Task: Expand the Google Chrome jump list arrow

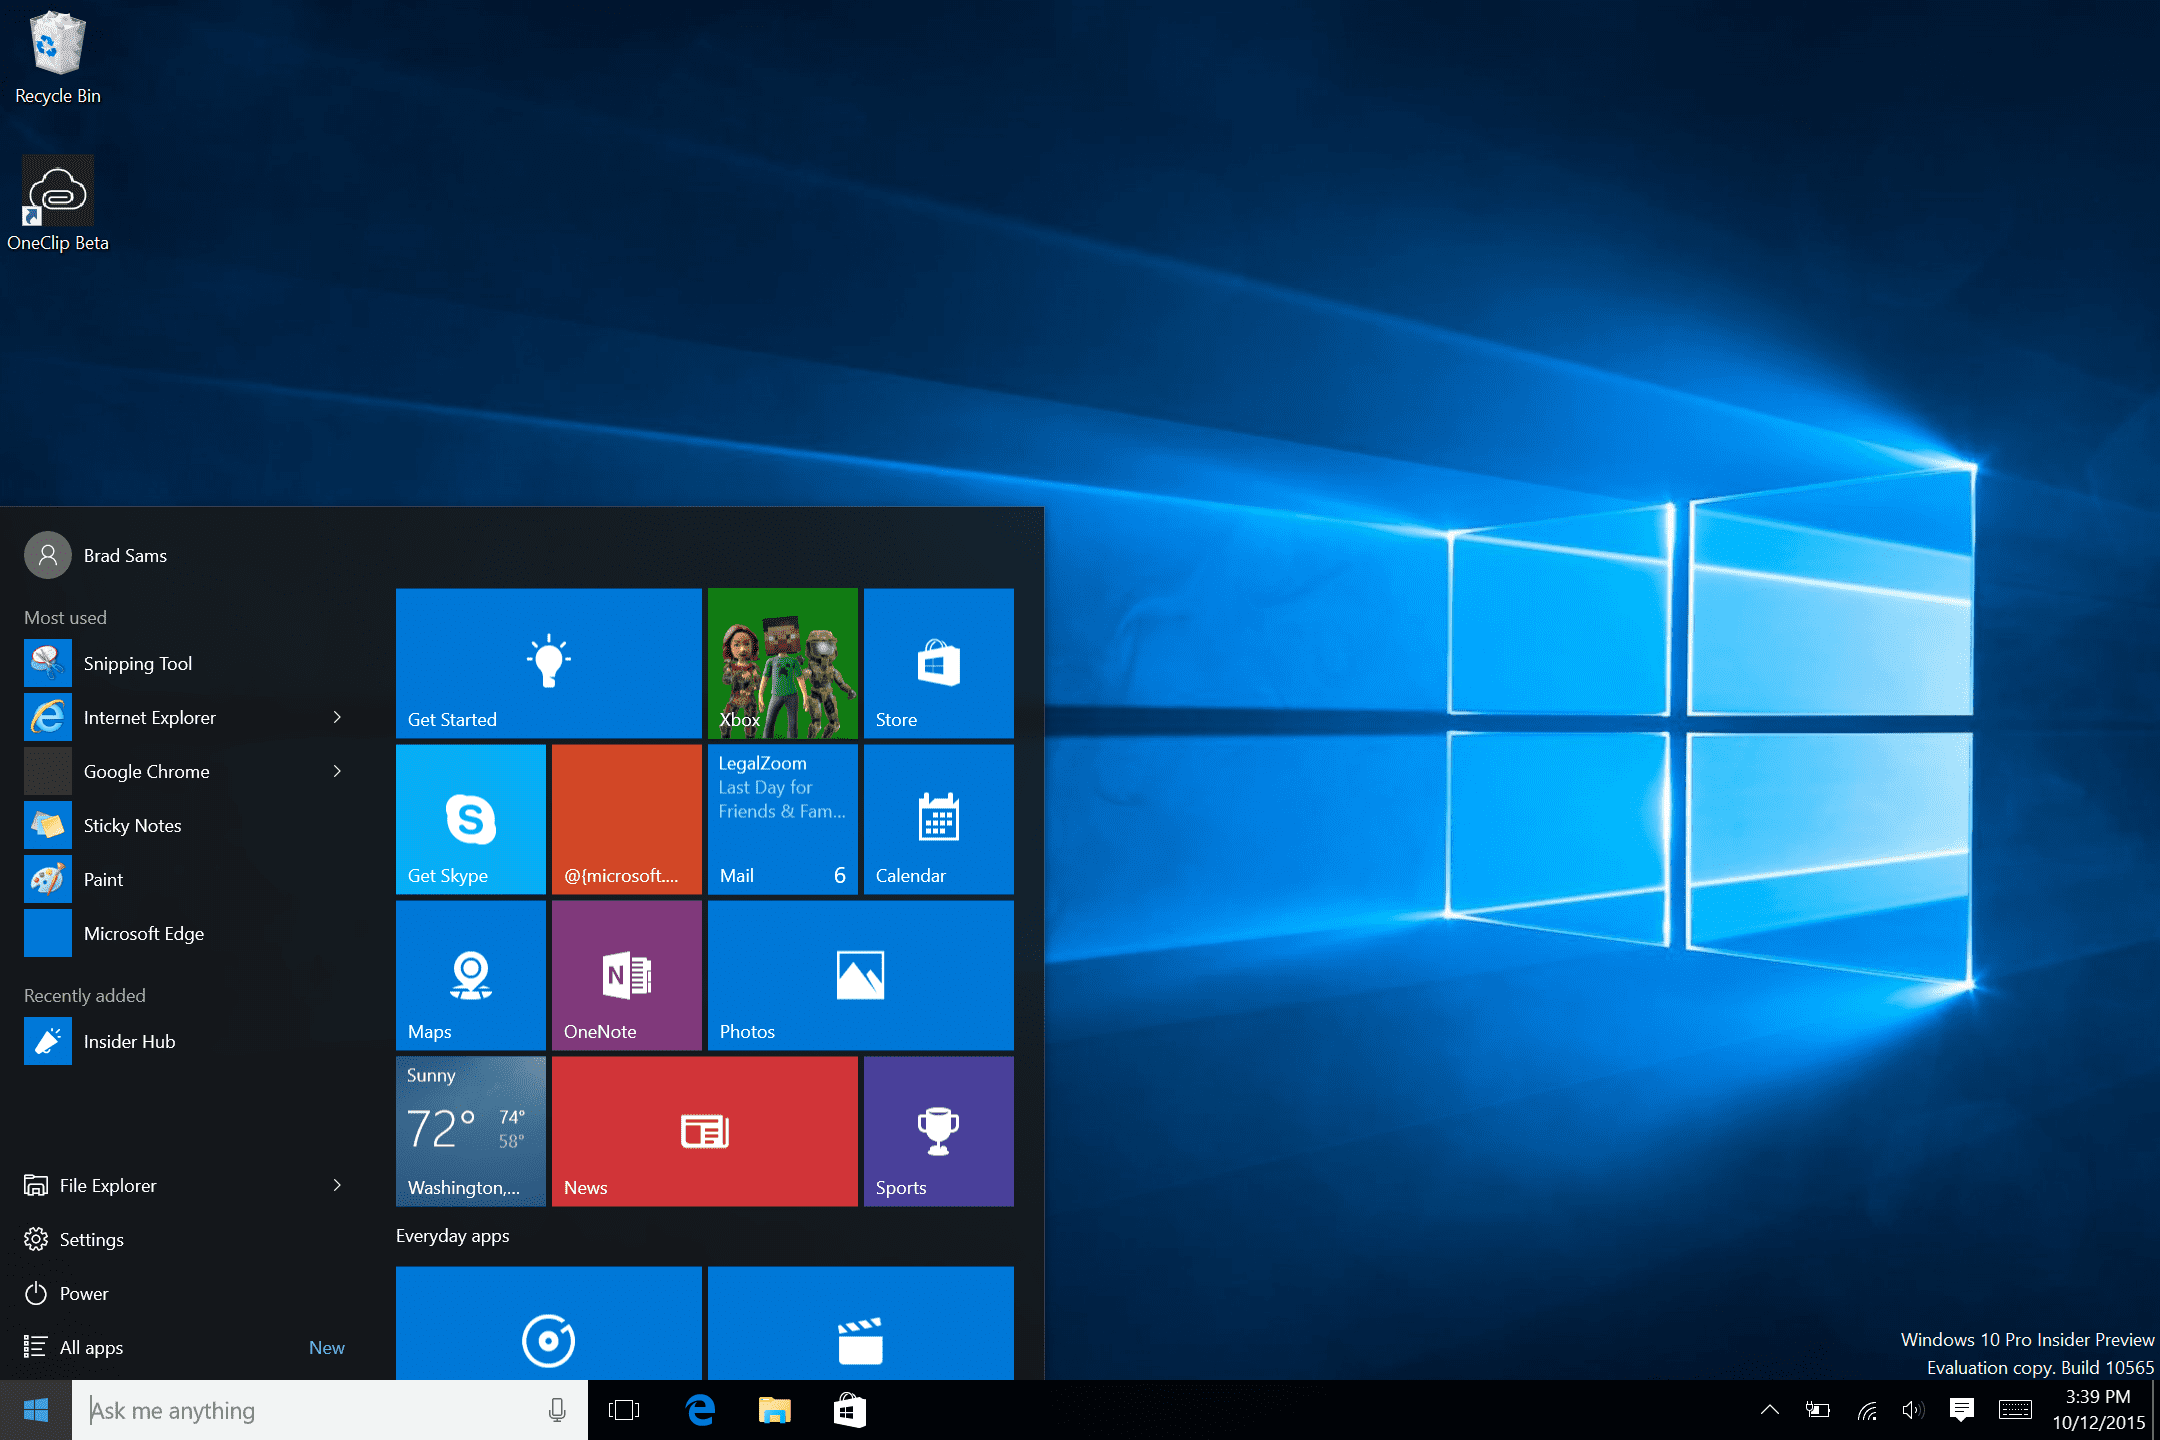Action: (337, 771)
